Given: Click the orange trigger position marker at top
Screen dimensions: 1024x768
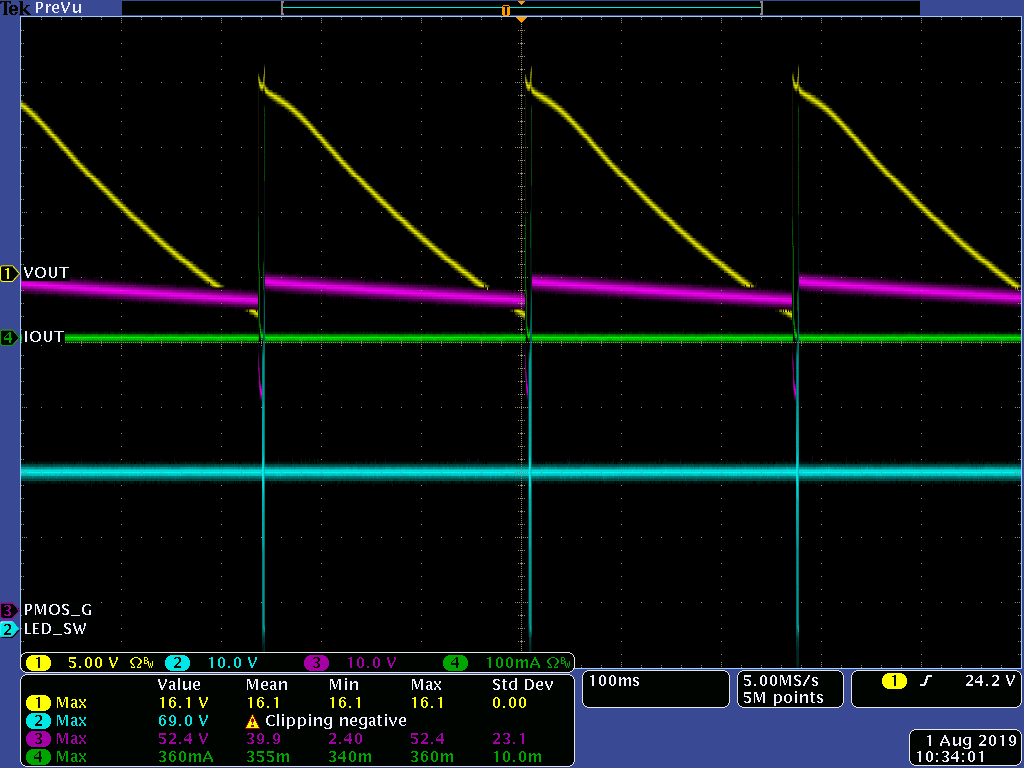Looking at the screenshot, I should (521, 20).
